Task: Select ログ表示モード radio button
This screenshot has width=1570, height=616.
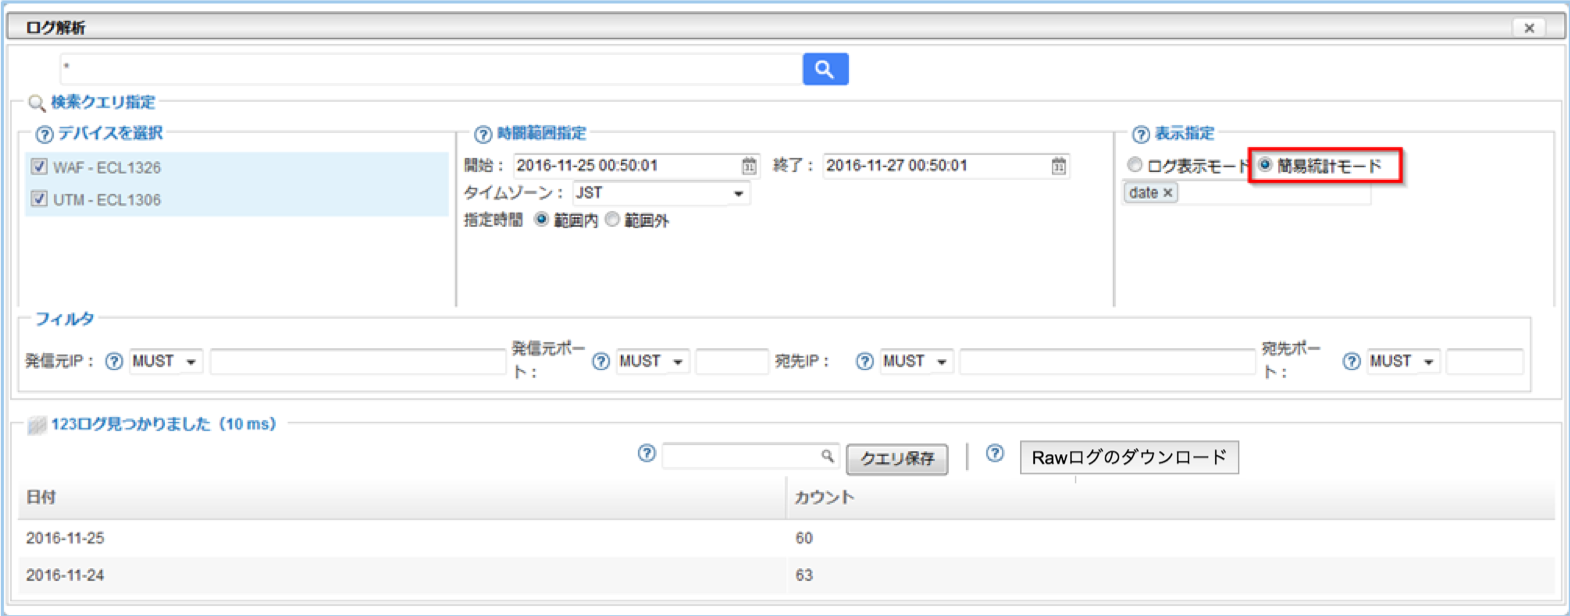Action: pyautogui.click(x=1134, y=165)
